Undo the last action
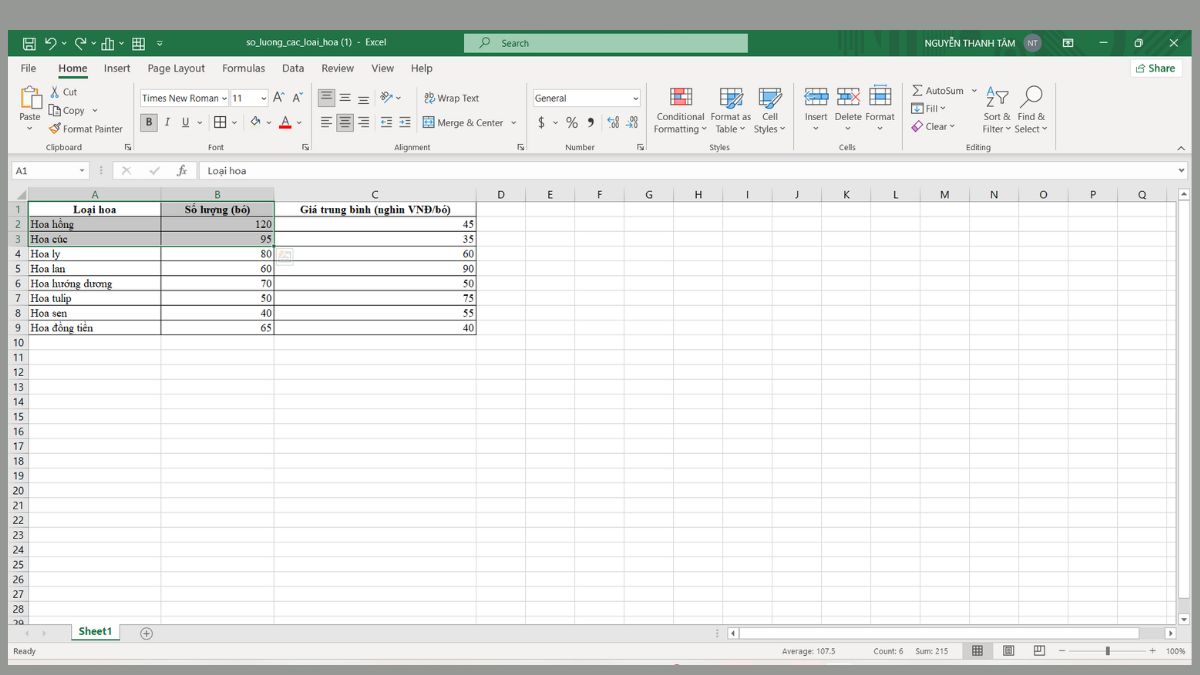1200x675 pixels. tap(50, 43)
